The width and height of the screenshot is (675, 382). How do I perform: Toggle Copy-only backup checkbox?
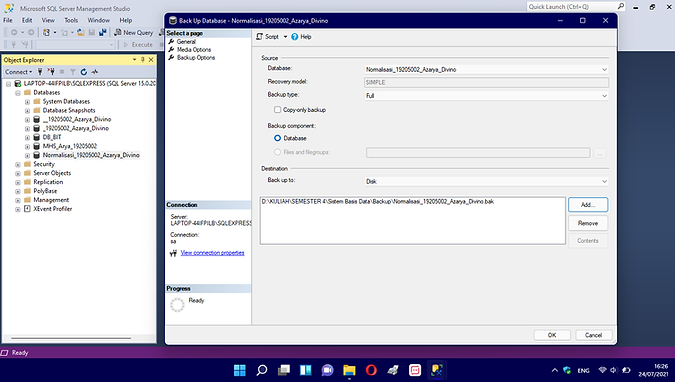click(278, 110)
